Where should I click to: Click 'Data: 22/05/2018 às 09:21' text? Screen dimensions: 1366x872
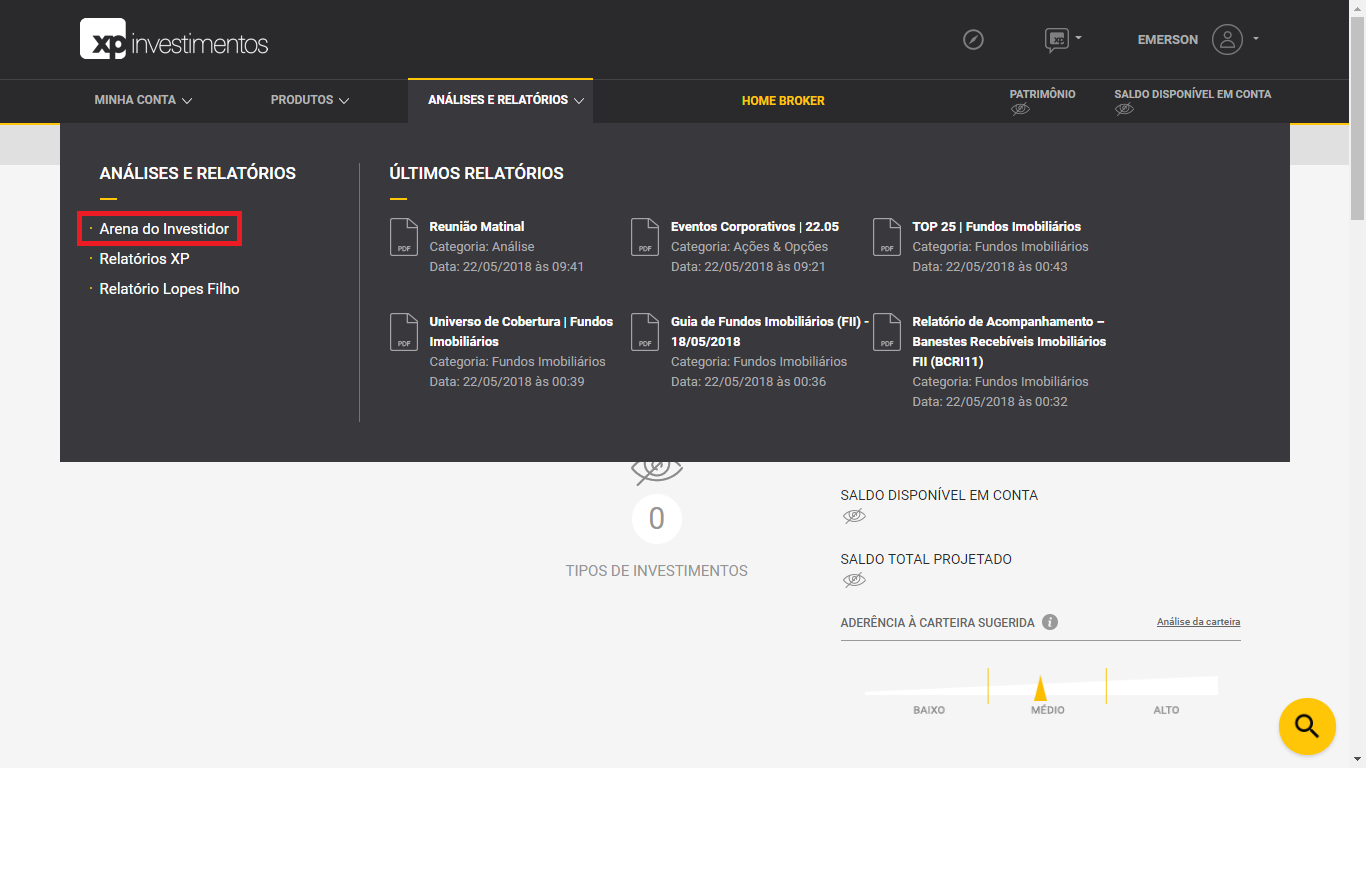coord(748,267)
